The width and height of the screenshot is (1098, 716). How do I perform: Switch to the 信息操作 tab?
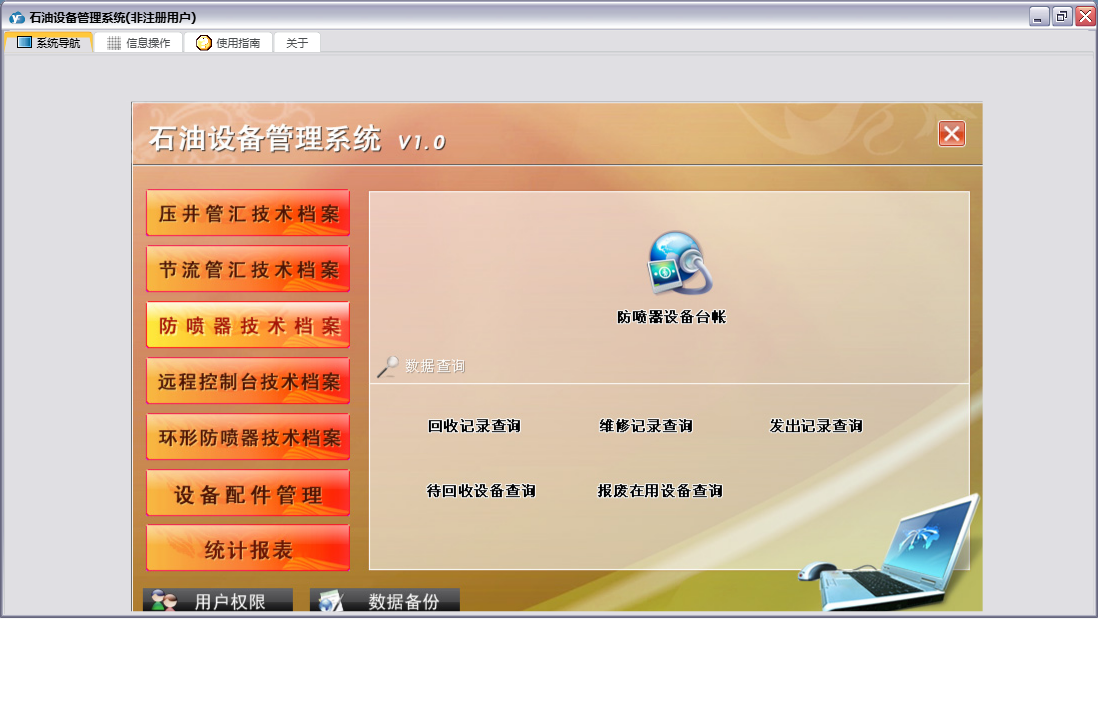(139, 43)
